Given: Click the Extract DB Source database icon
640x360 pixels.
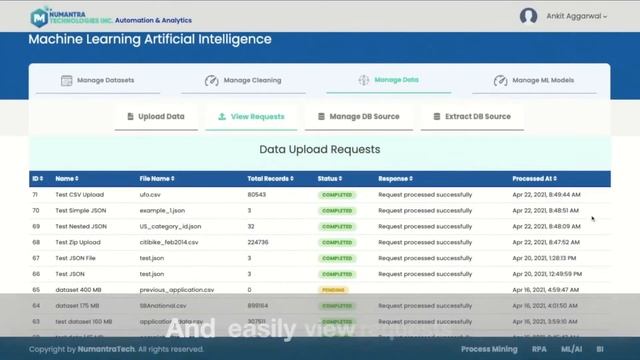Looking at the screenshot, I should (x=437, y=117).
